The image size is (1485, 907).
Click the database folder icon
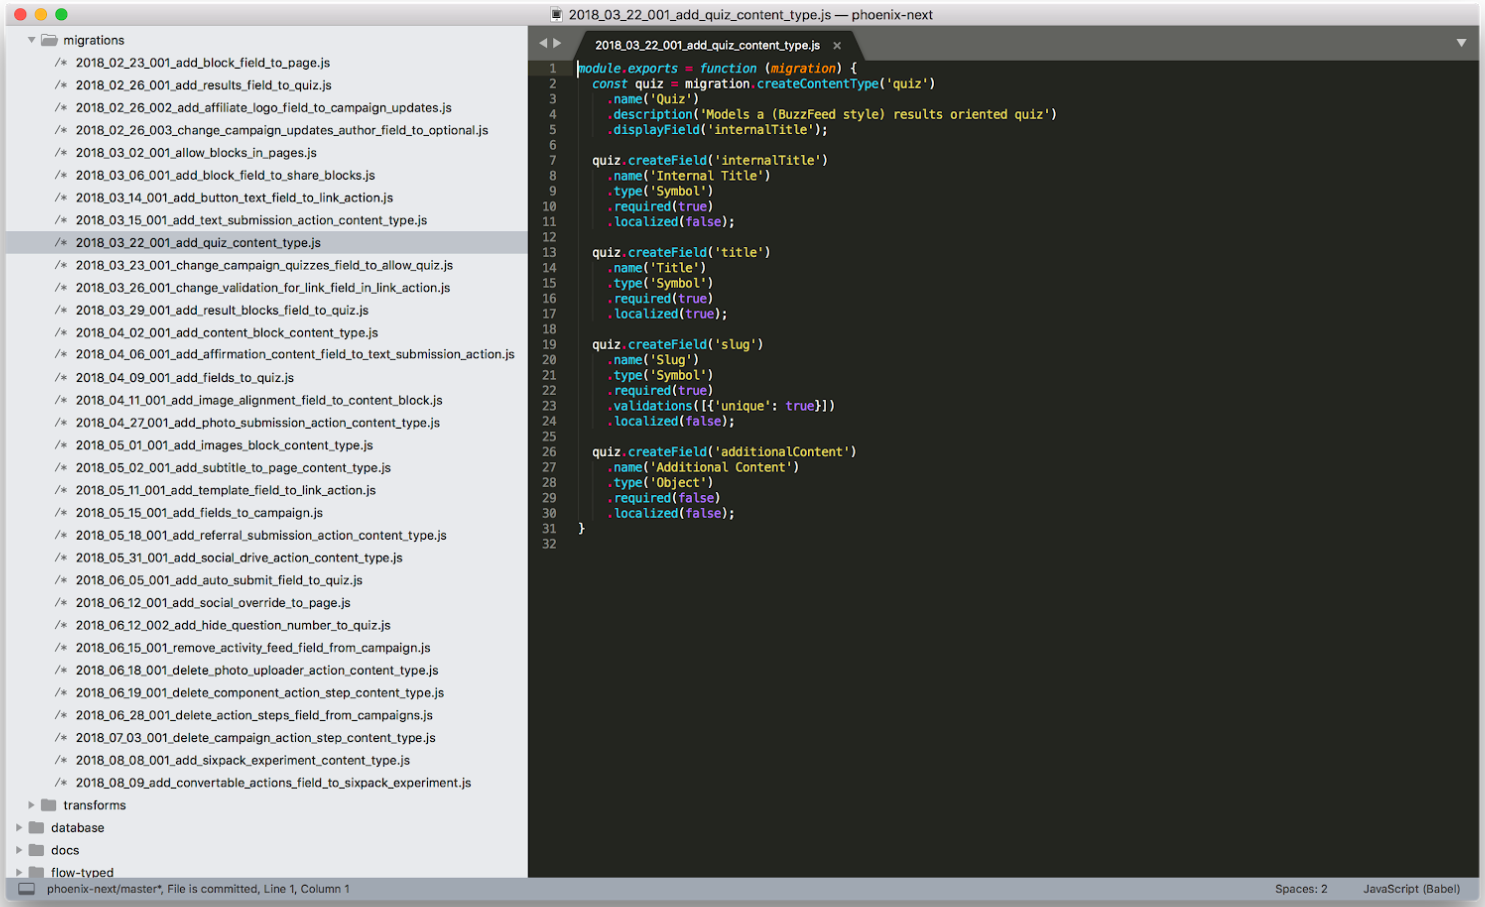point(37,828)
